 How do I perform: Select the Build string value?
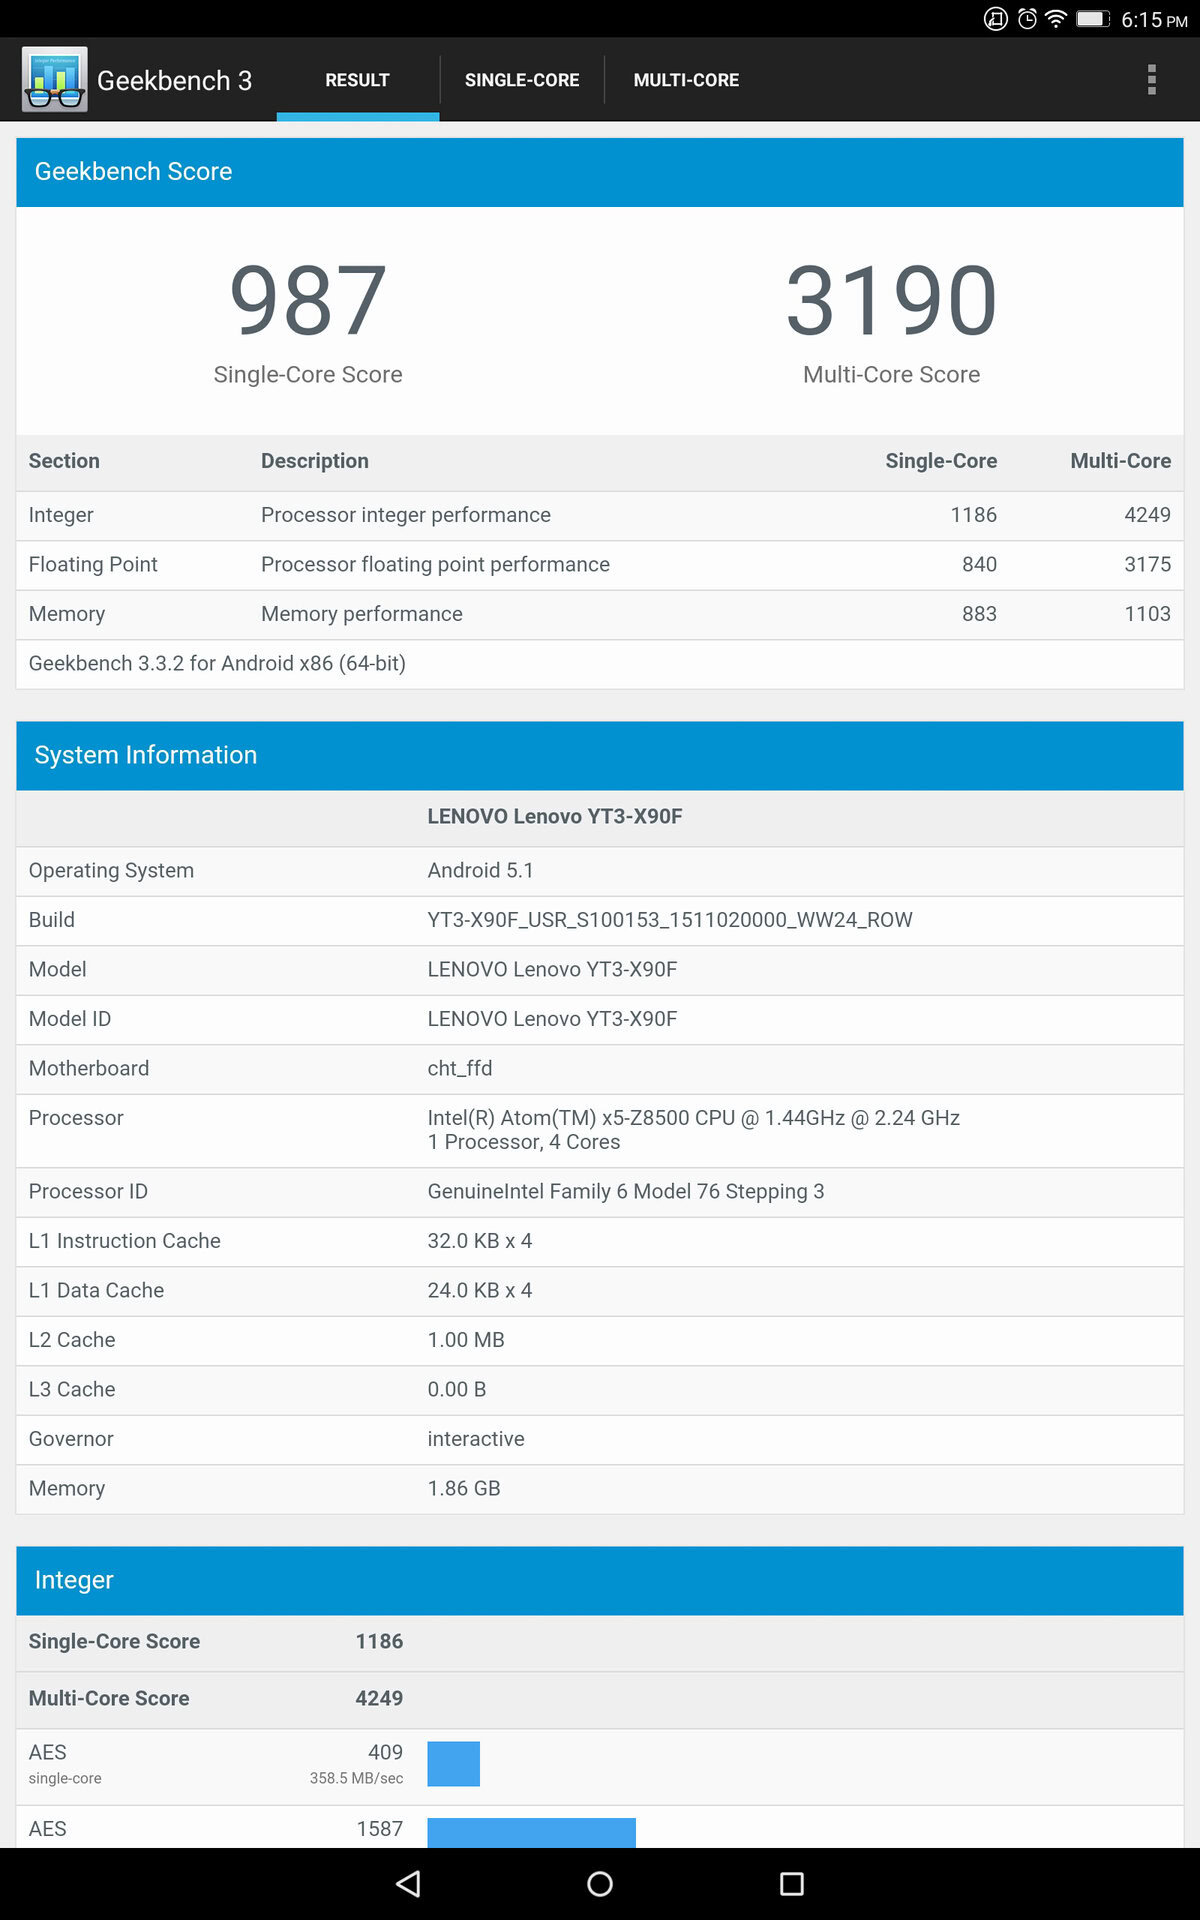pos(670,920)
